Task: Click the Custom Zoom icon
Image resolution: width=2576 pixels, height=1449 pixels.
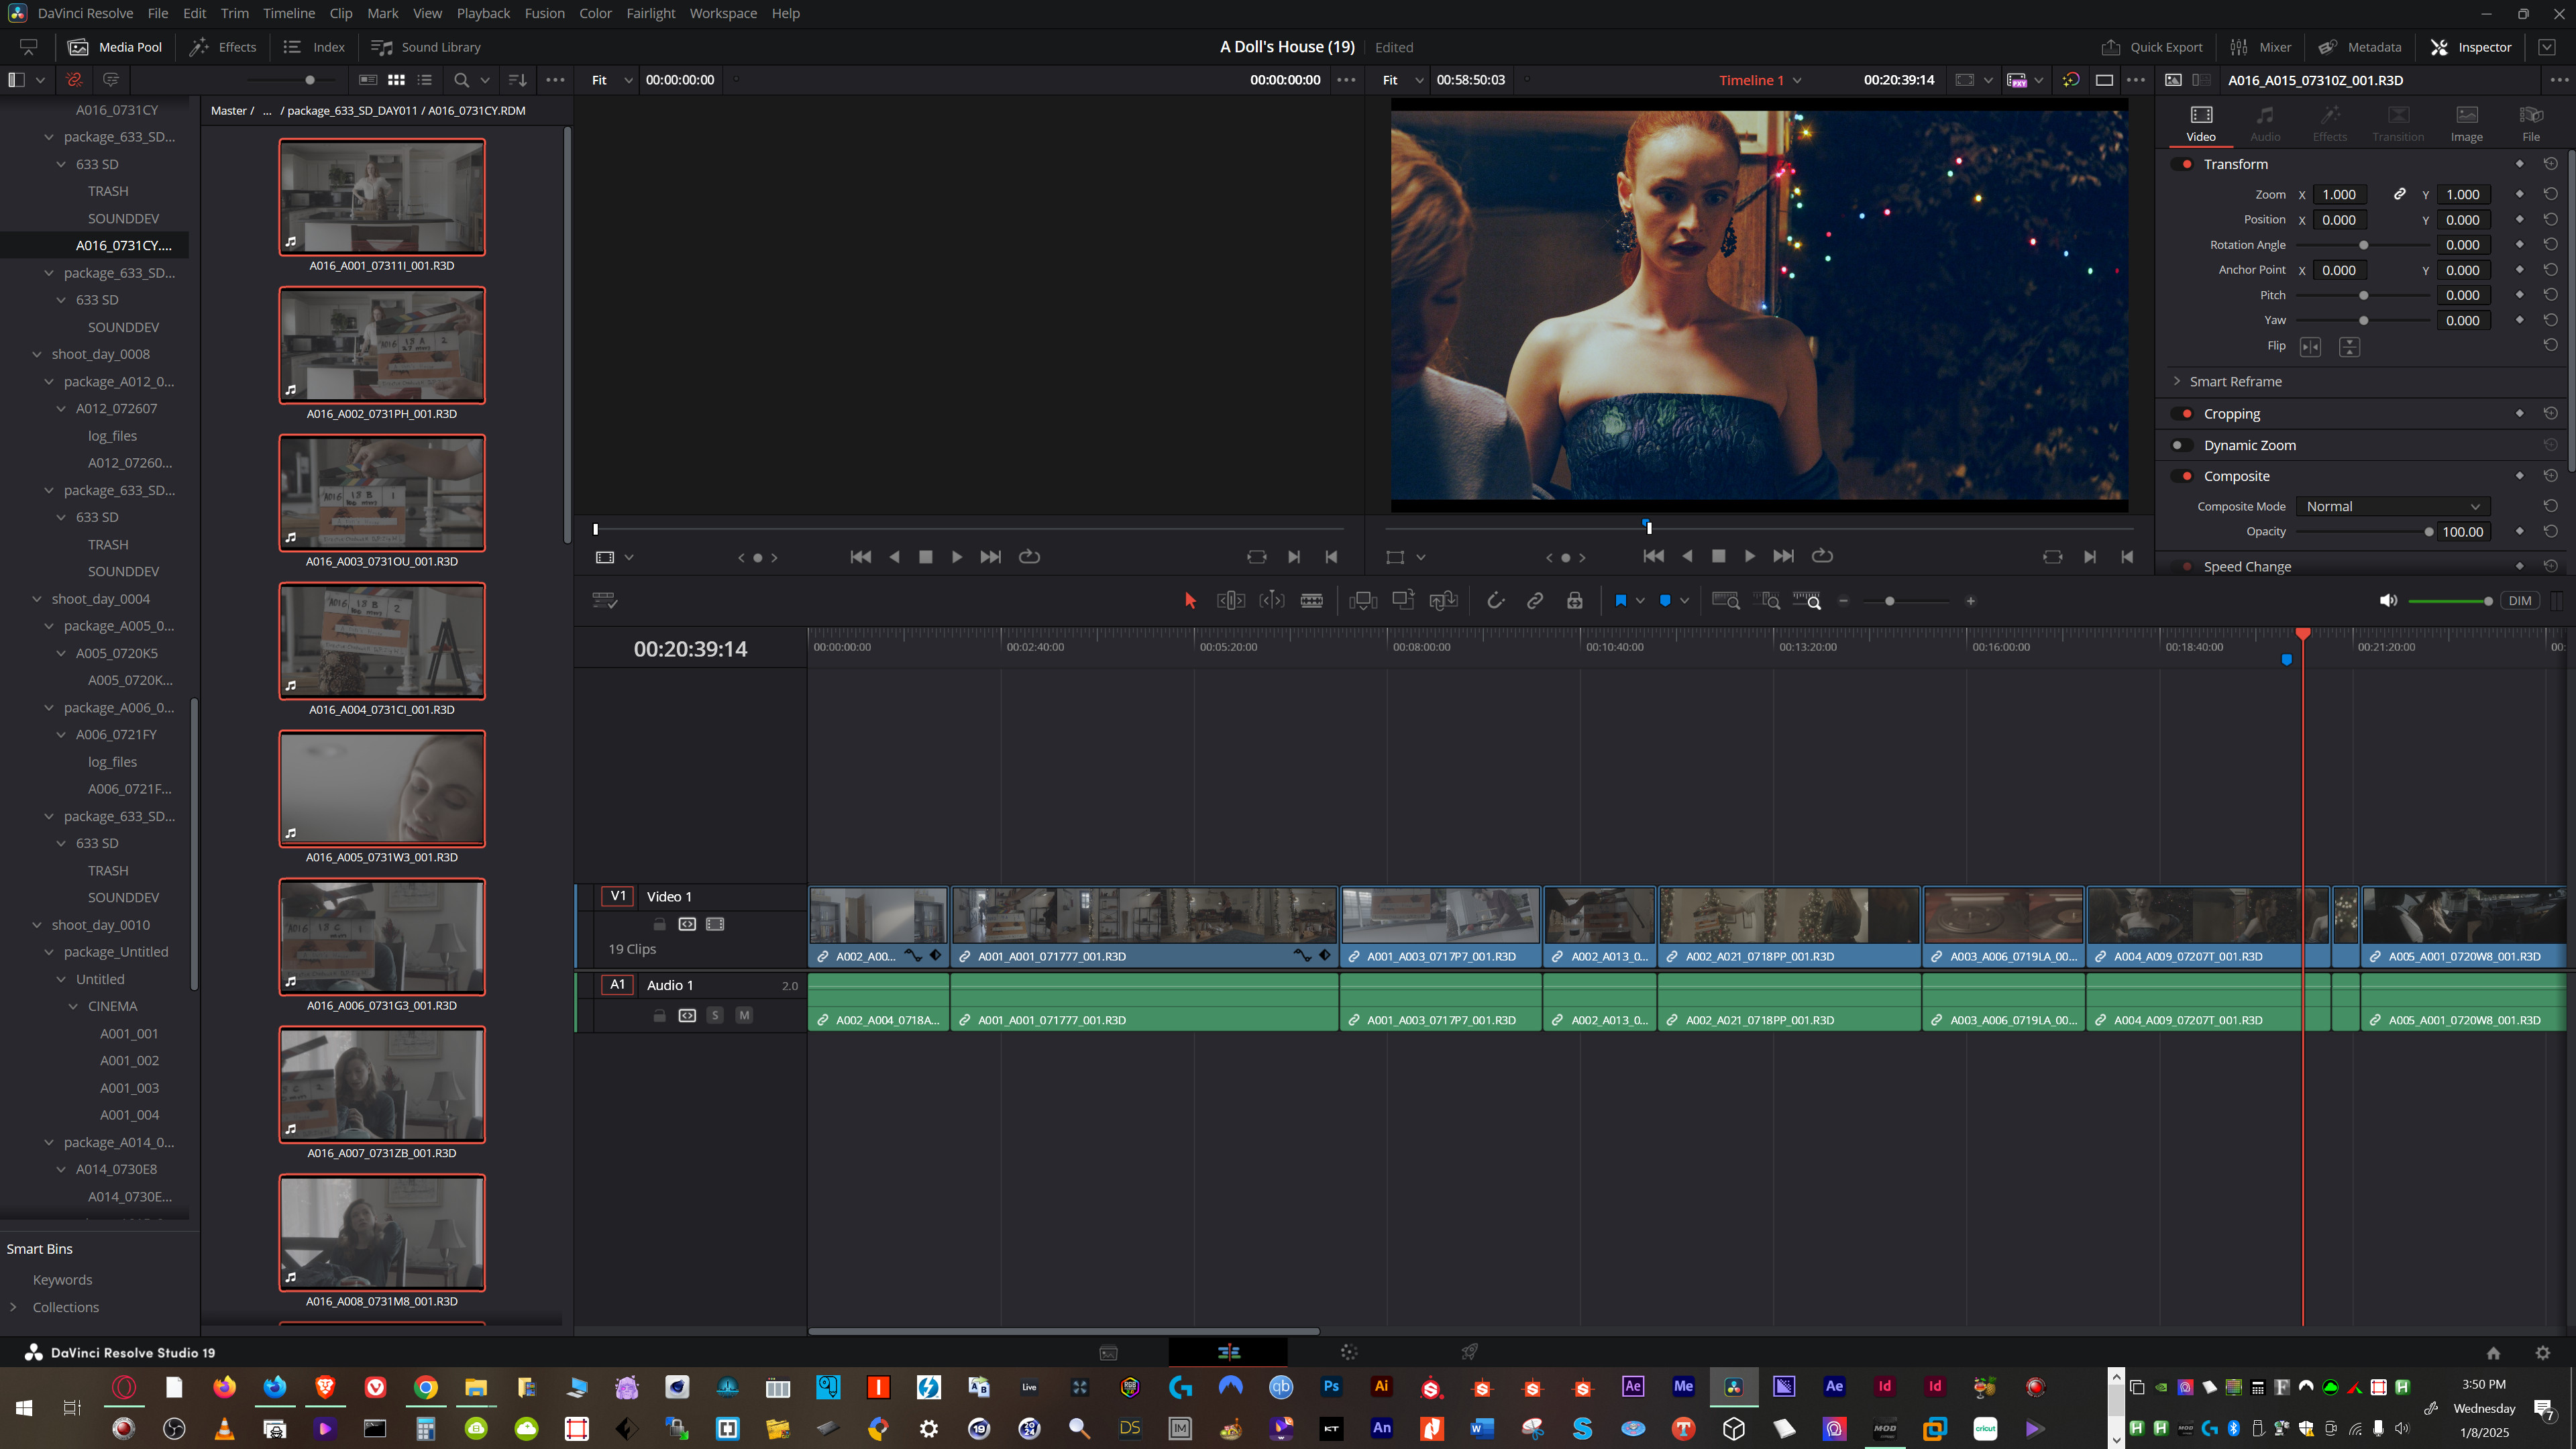Action: 1807,601
